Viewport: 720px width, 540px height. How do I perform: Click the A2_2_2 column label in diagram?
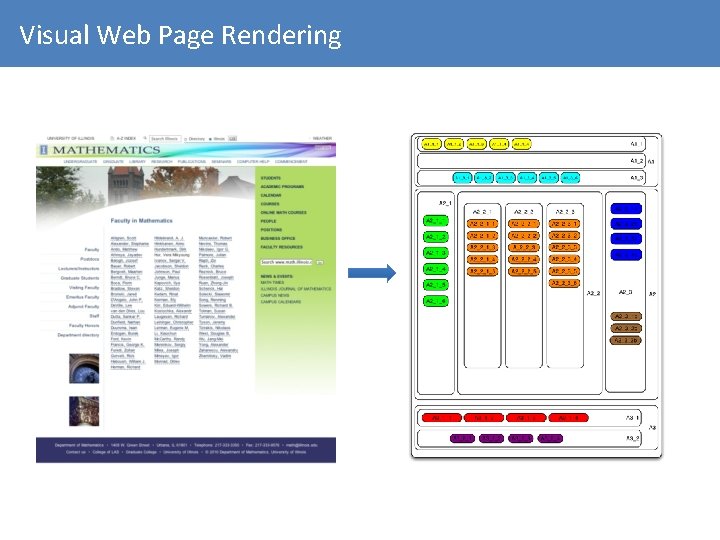click(523, 212)
